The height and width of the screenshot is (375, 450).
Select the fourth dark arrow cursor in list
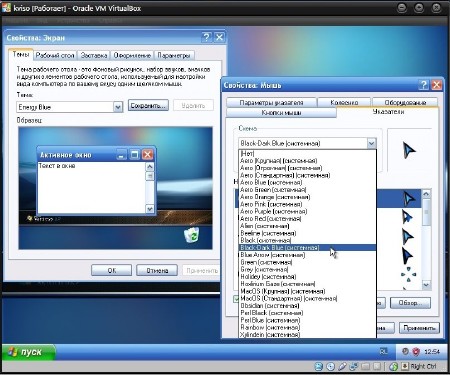[407, 256]
